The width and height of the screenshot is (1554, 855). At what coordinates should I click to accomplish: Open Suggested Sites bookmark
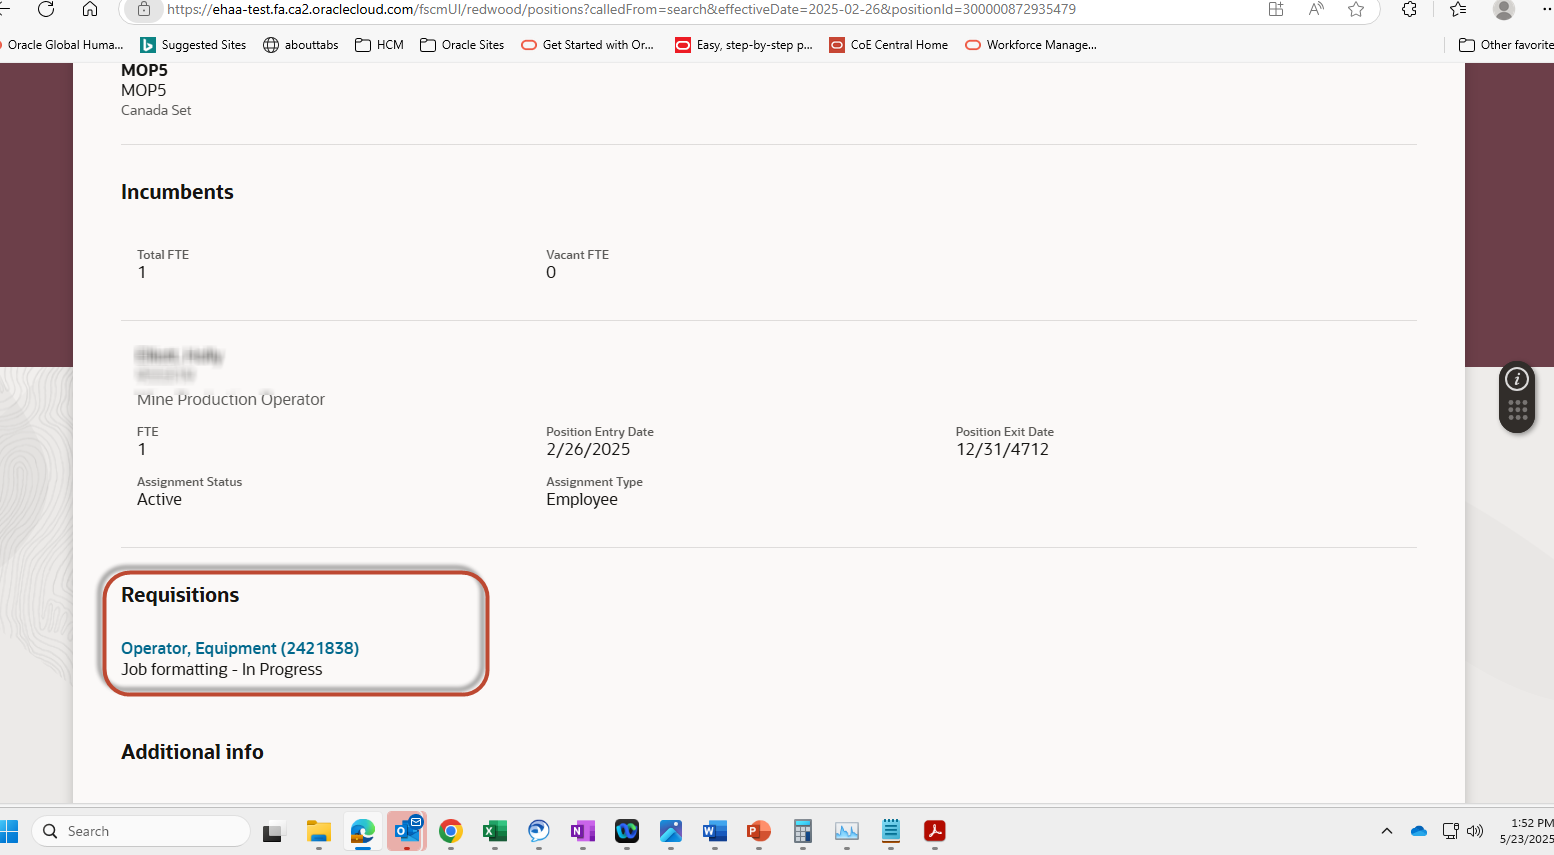pyautogui.click(x=193, y=45)
